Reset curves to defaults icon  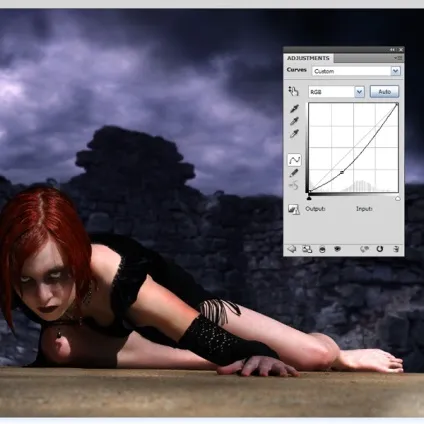click(380, 249)
